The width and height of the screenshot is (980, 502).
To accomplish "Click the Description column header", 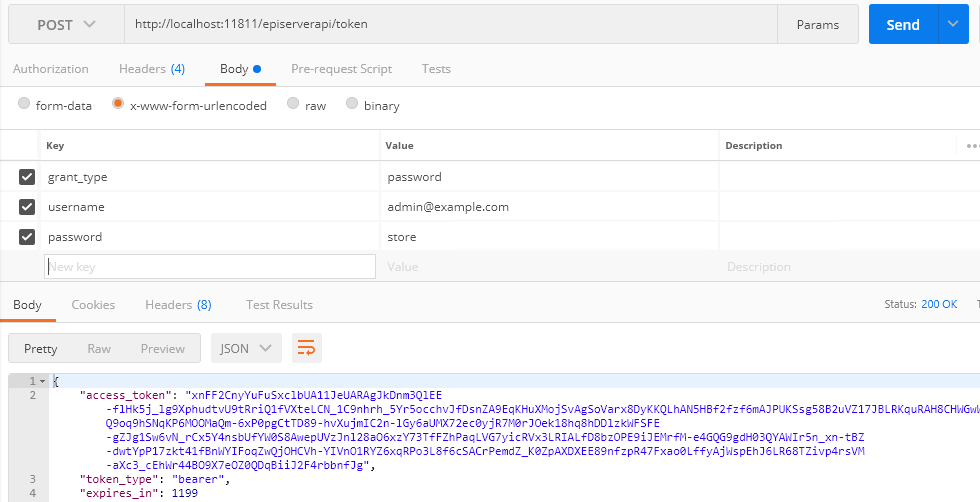I will click(753, 146).
